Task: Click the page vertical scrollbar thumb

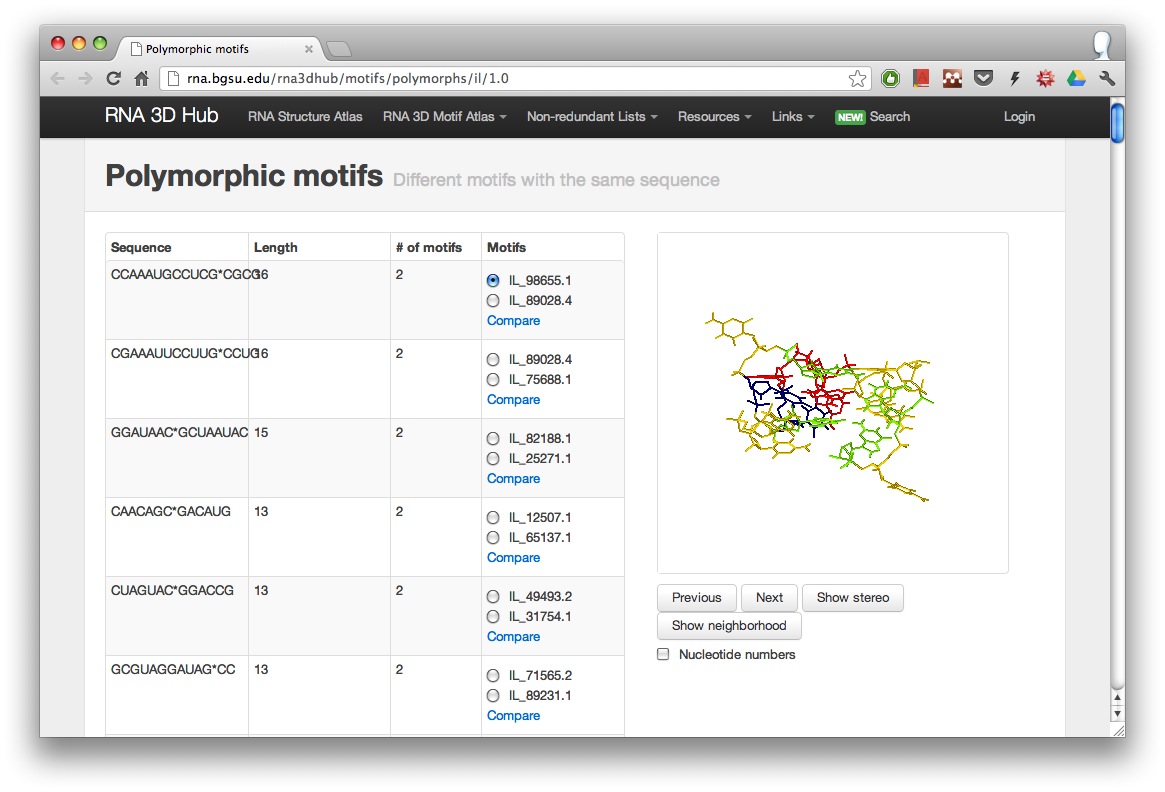Action: click(x=1117, y=123)
